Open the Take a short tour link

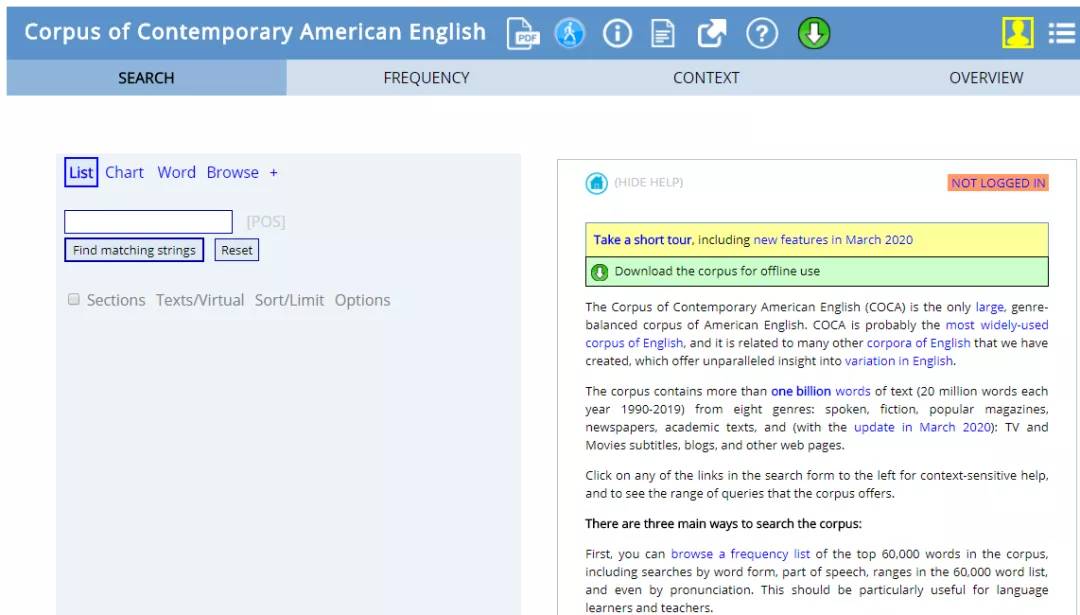[643, 240]
